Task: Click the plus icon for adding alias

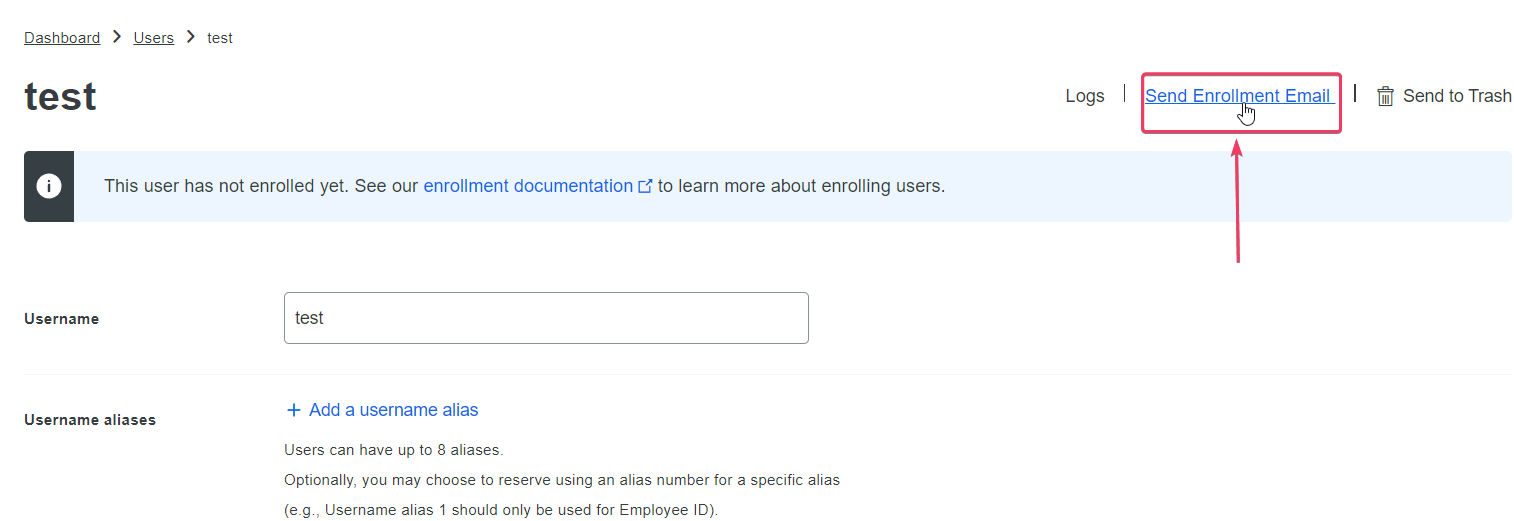Action: point(294,410)
